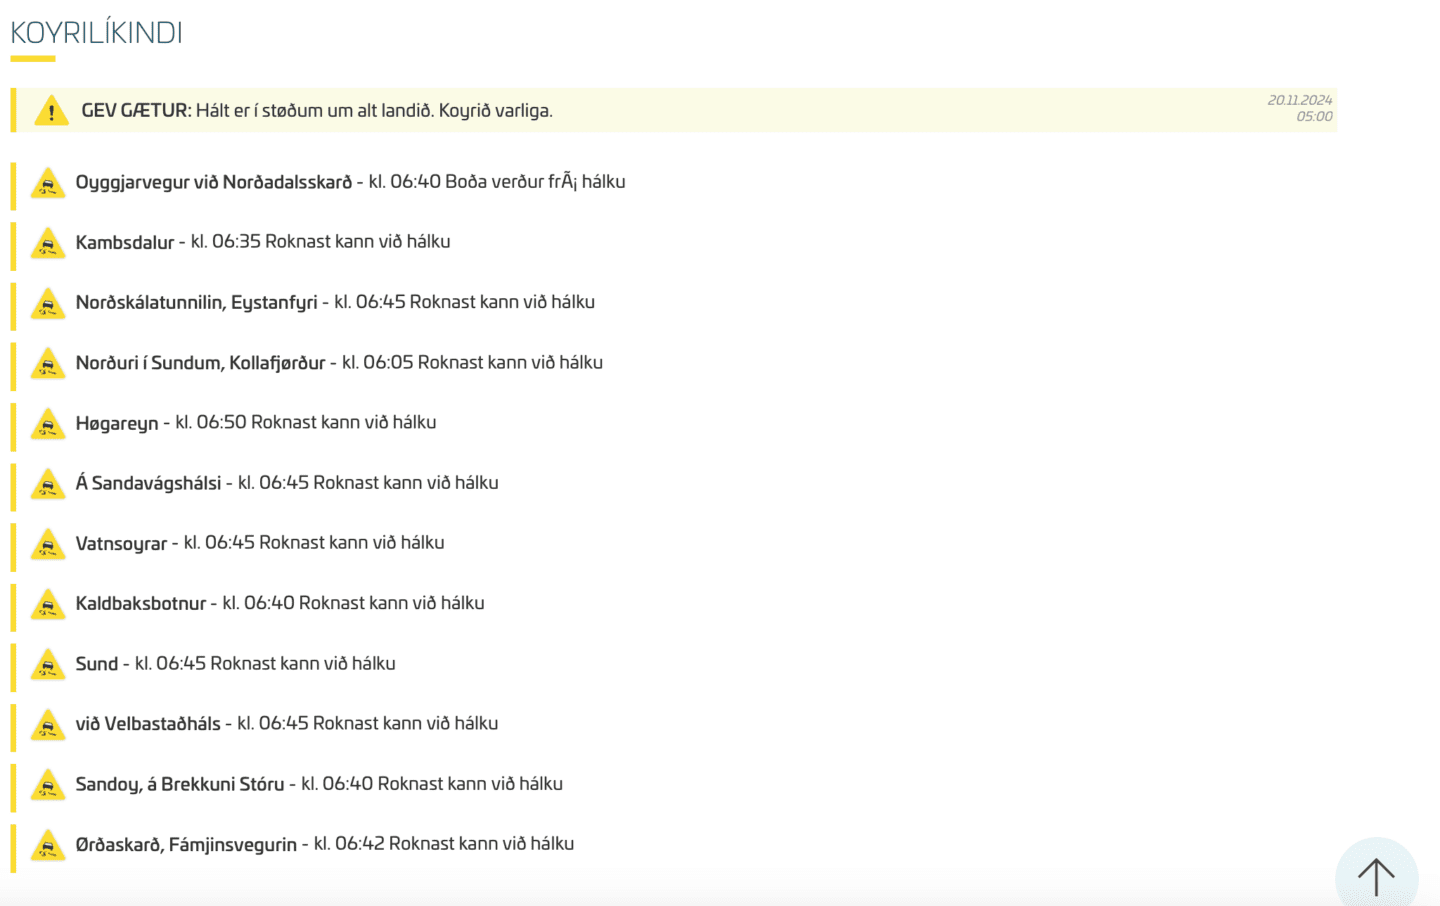The height and width of the screenshot is (906, 1440).
Task: Click the KOYRILÍKINDI heading
Action: (x=96, y=33)
